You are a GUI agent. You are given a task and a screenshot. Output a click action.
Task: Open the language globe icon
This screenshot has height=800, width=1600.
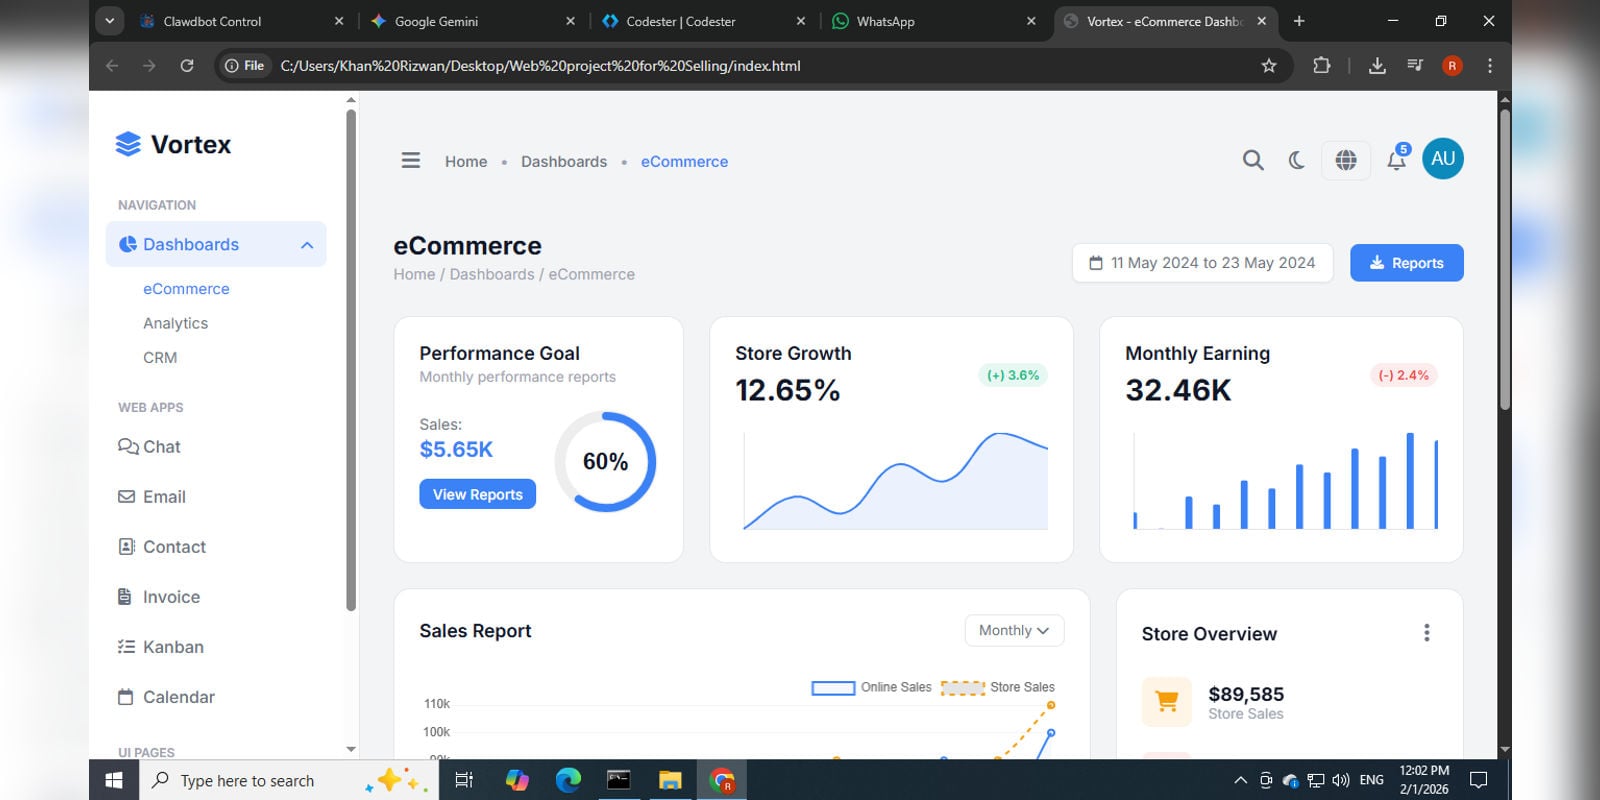(1346, 160)
